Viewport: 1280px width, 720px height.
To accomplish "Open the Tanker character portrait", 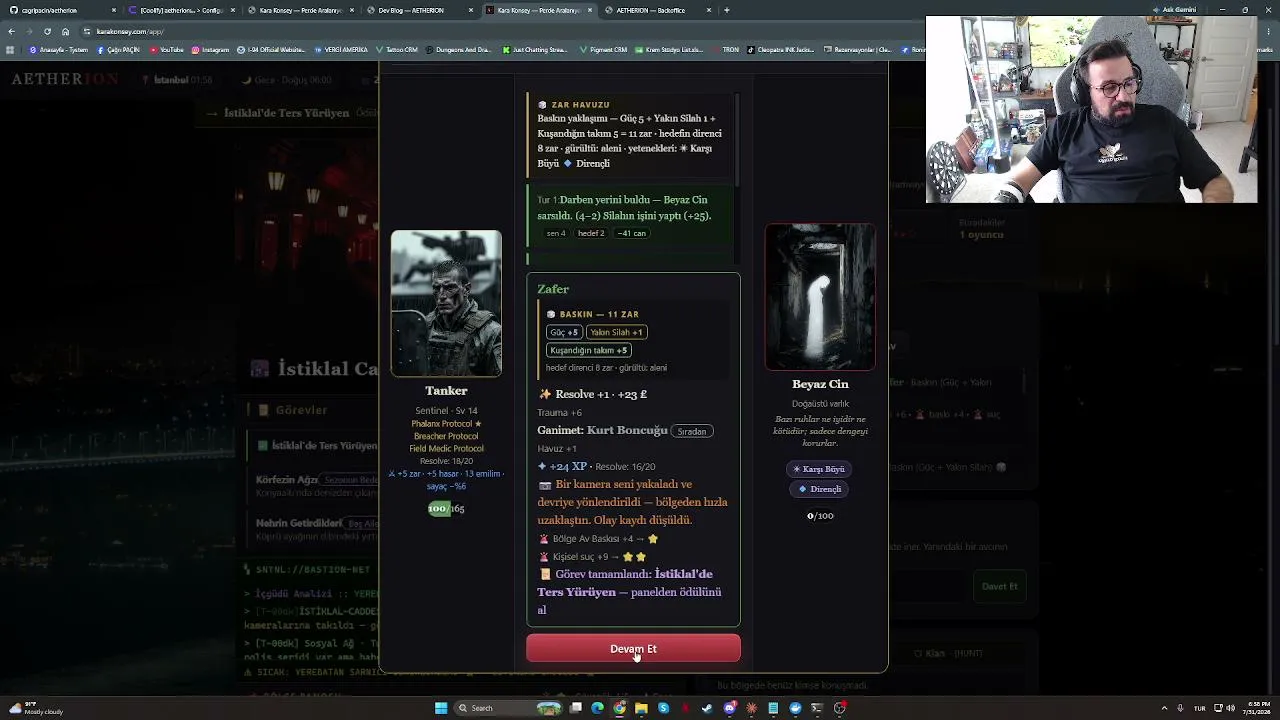I will coord(446,303).
